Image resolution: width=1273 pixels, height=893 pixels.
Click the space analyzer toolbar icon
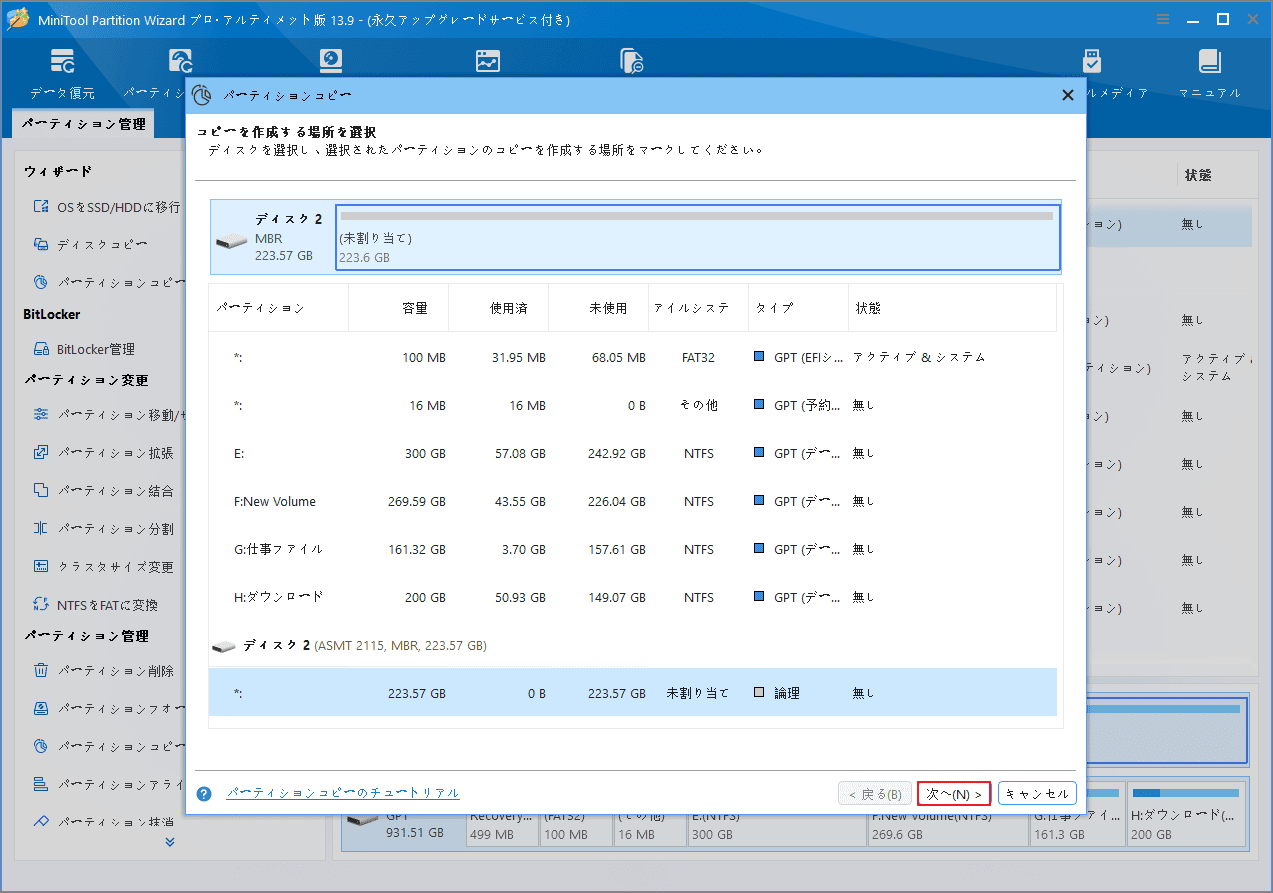[488, 62]
